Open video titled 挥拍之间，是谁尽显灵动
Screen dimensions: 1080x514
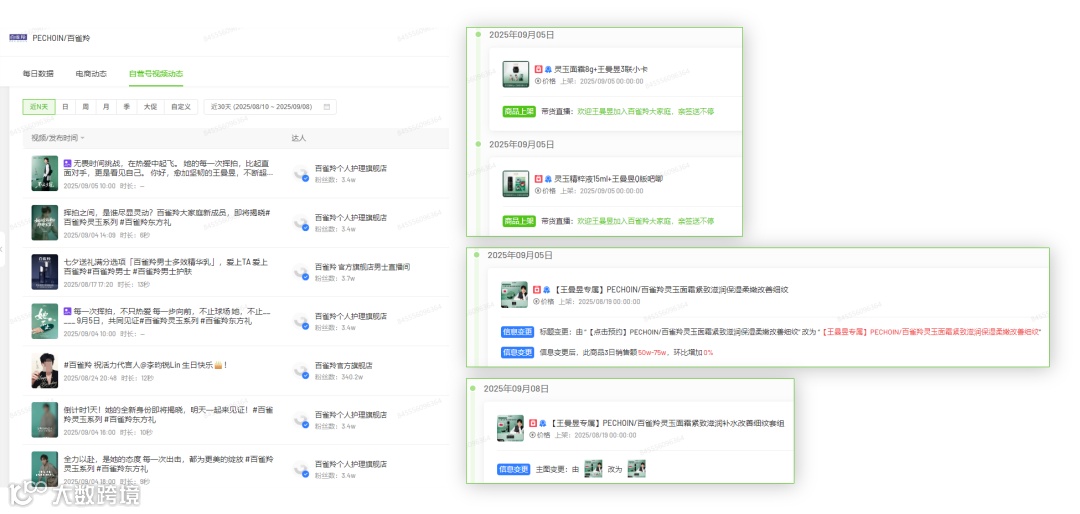click(167, 217)
